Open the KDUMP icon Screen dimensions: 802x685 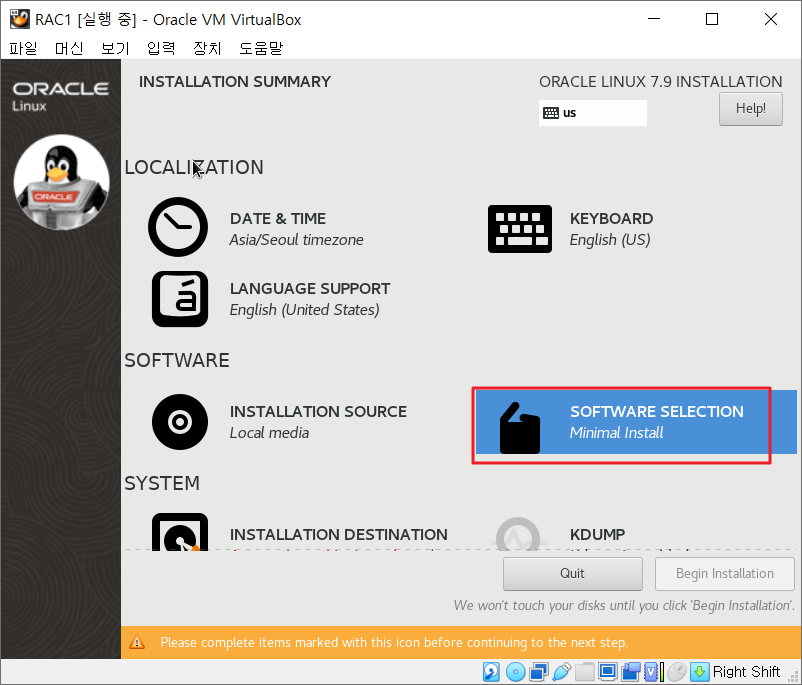(x=518, y=535)
